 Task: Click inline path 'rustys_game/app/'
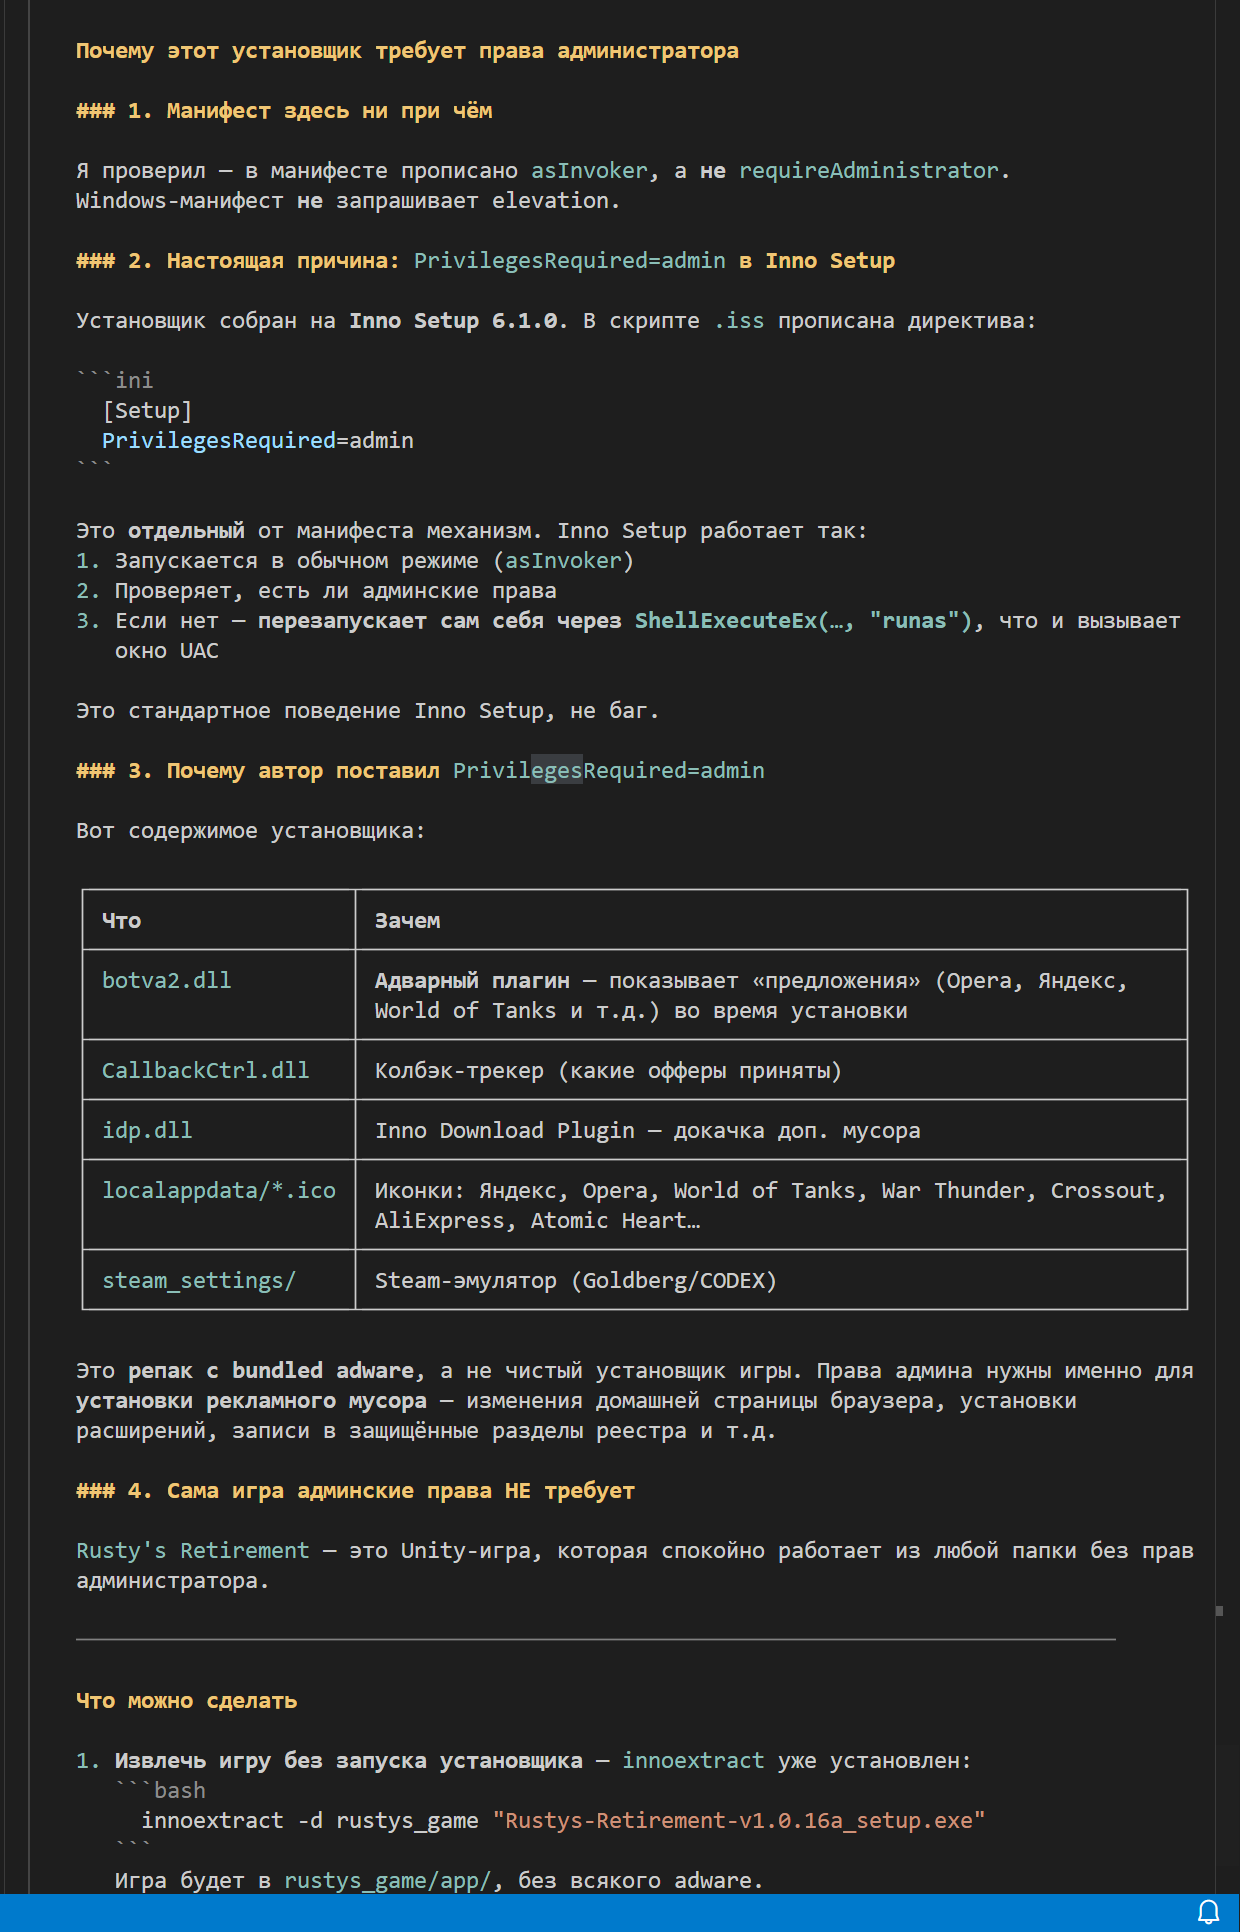tap(388, 1881)
